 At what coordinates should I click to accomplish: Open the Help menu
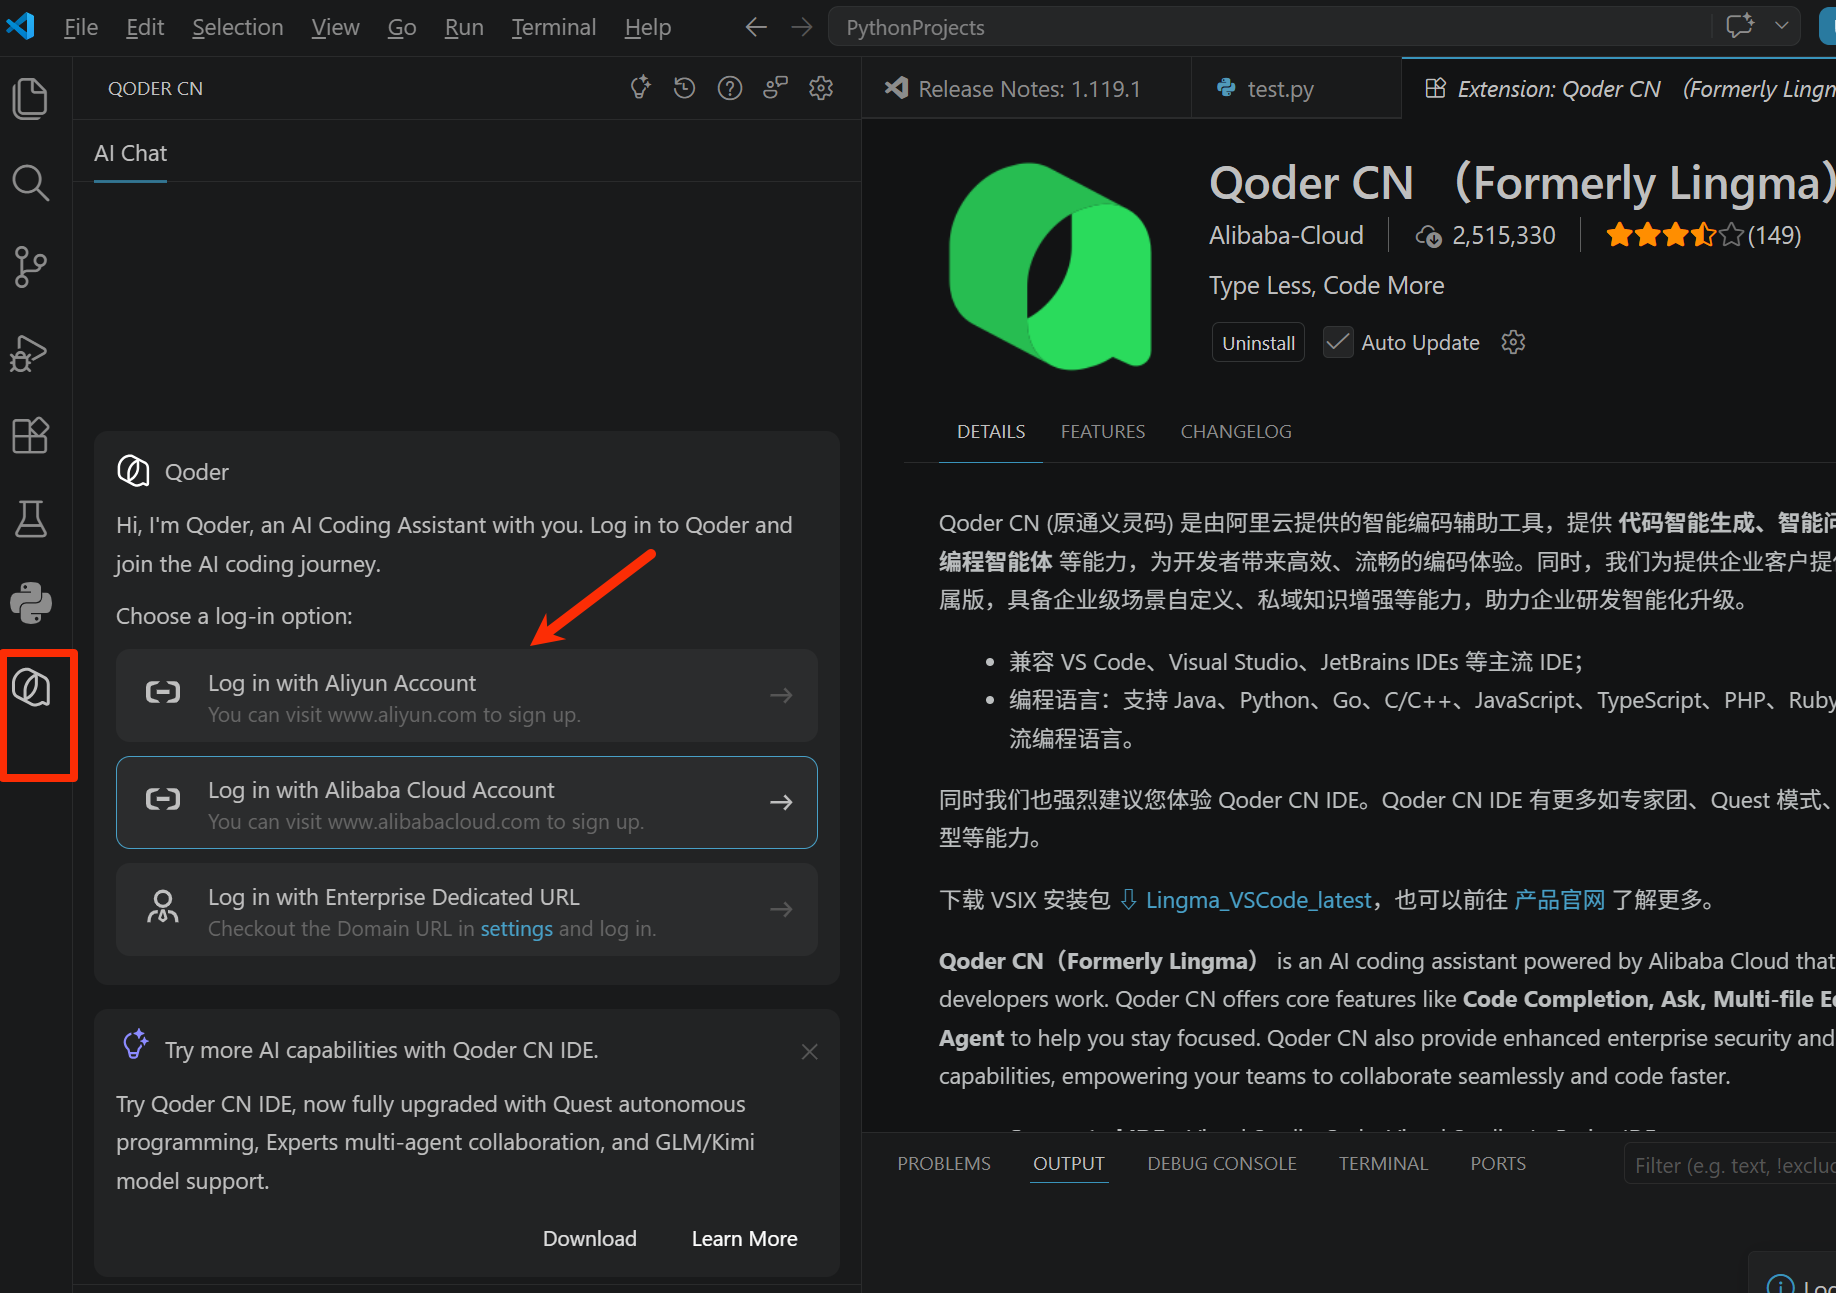pyautogui.click(x=648, y=27)
